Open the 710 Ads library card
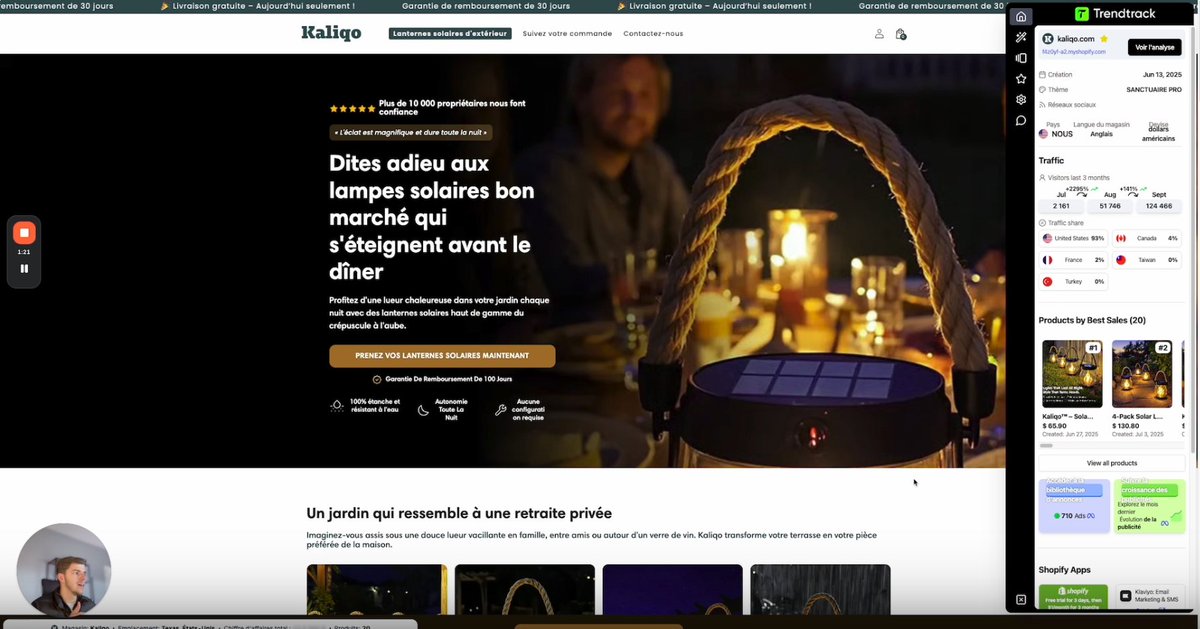Screen dimensions: 1200x629 coord(1074,505)
